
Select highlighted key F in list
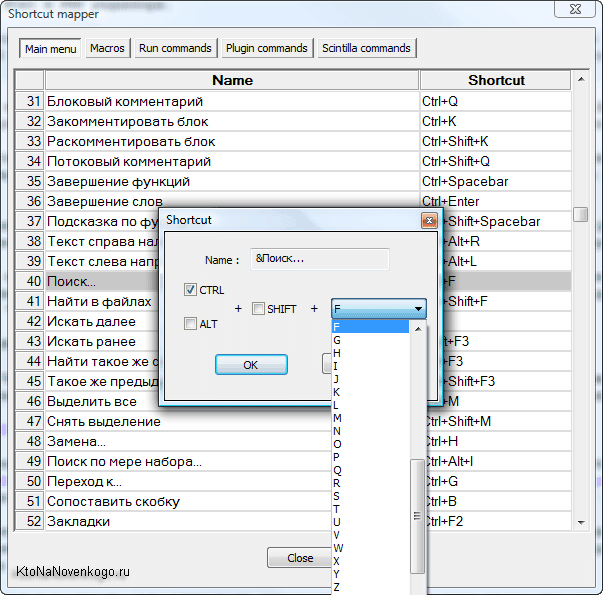370,327
